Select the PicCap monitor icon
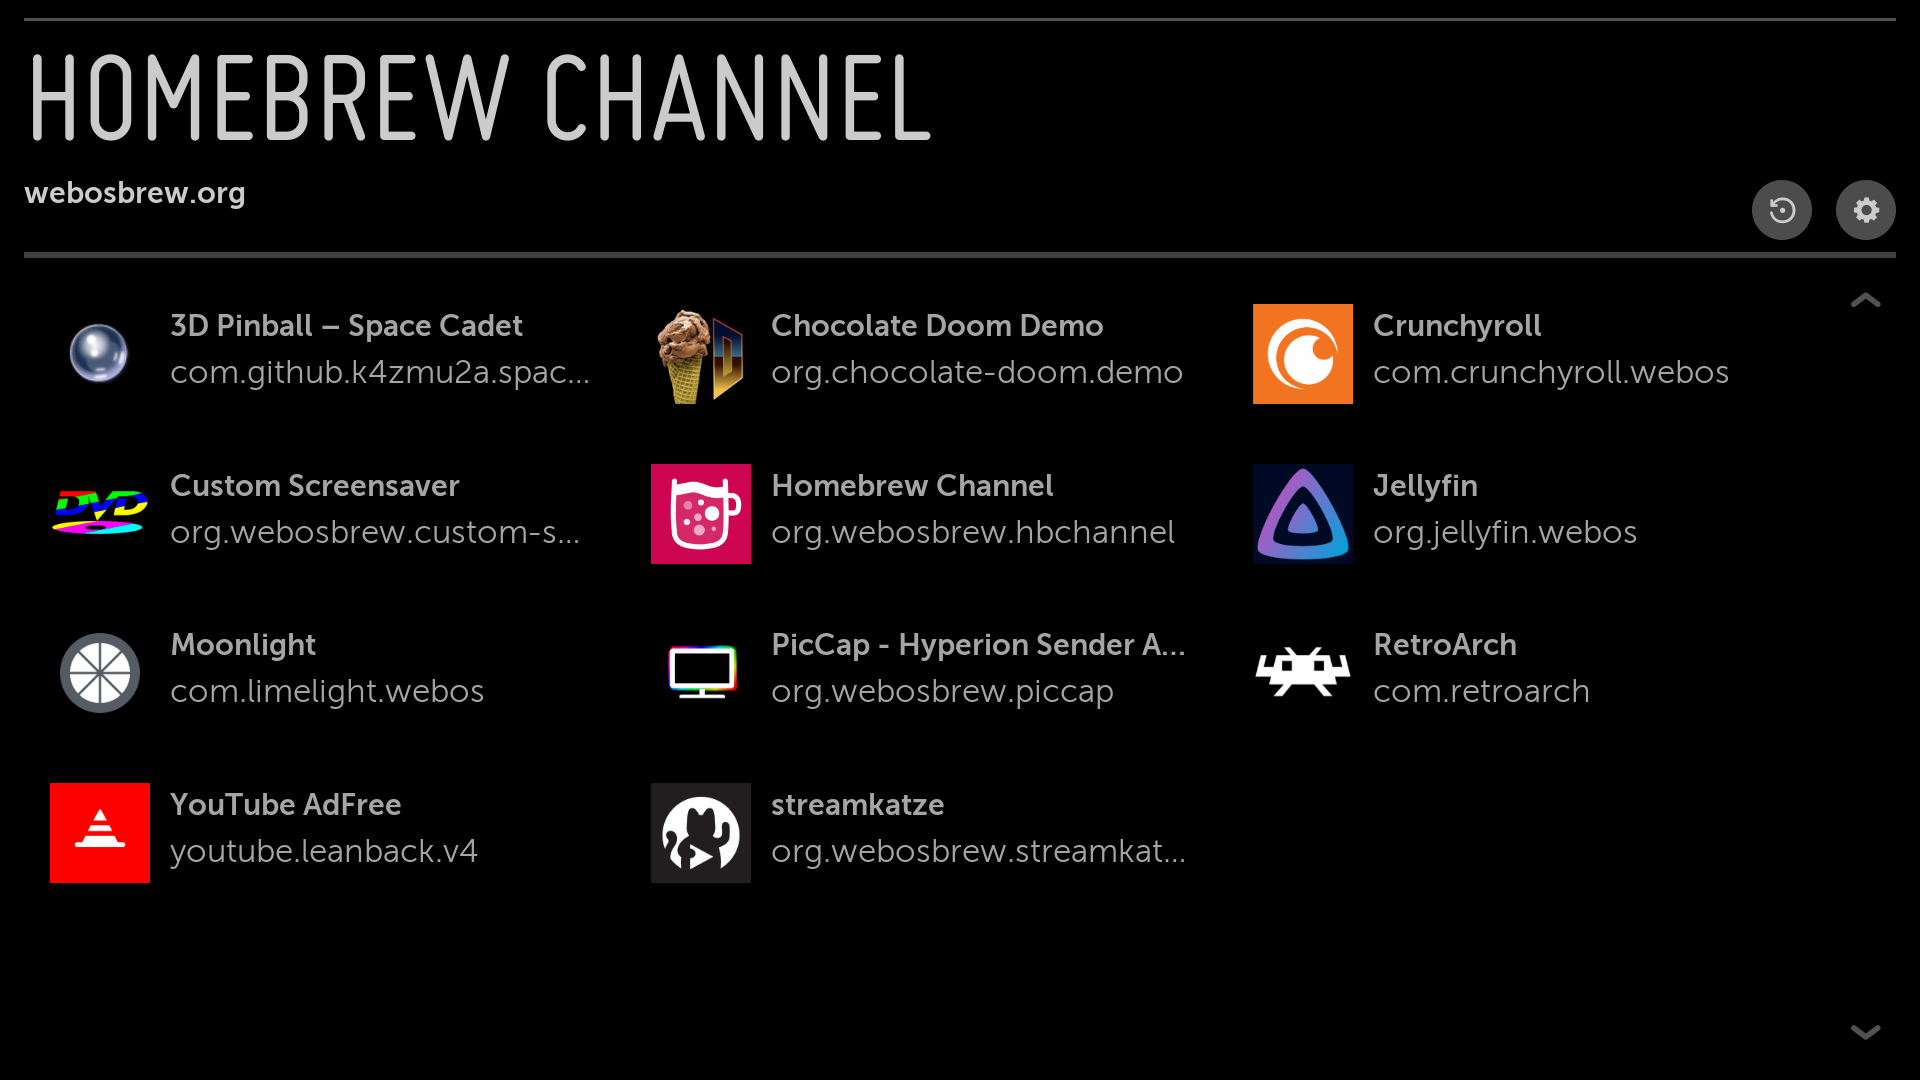This screenshot has width=1920, height=1080. [702, 672]
